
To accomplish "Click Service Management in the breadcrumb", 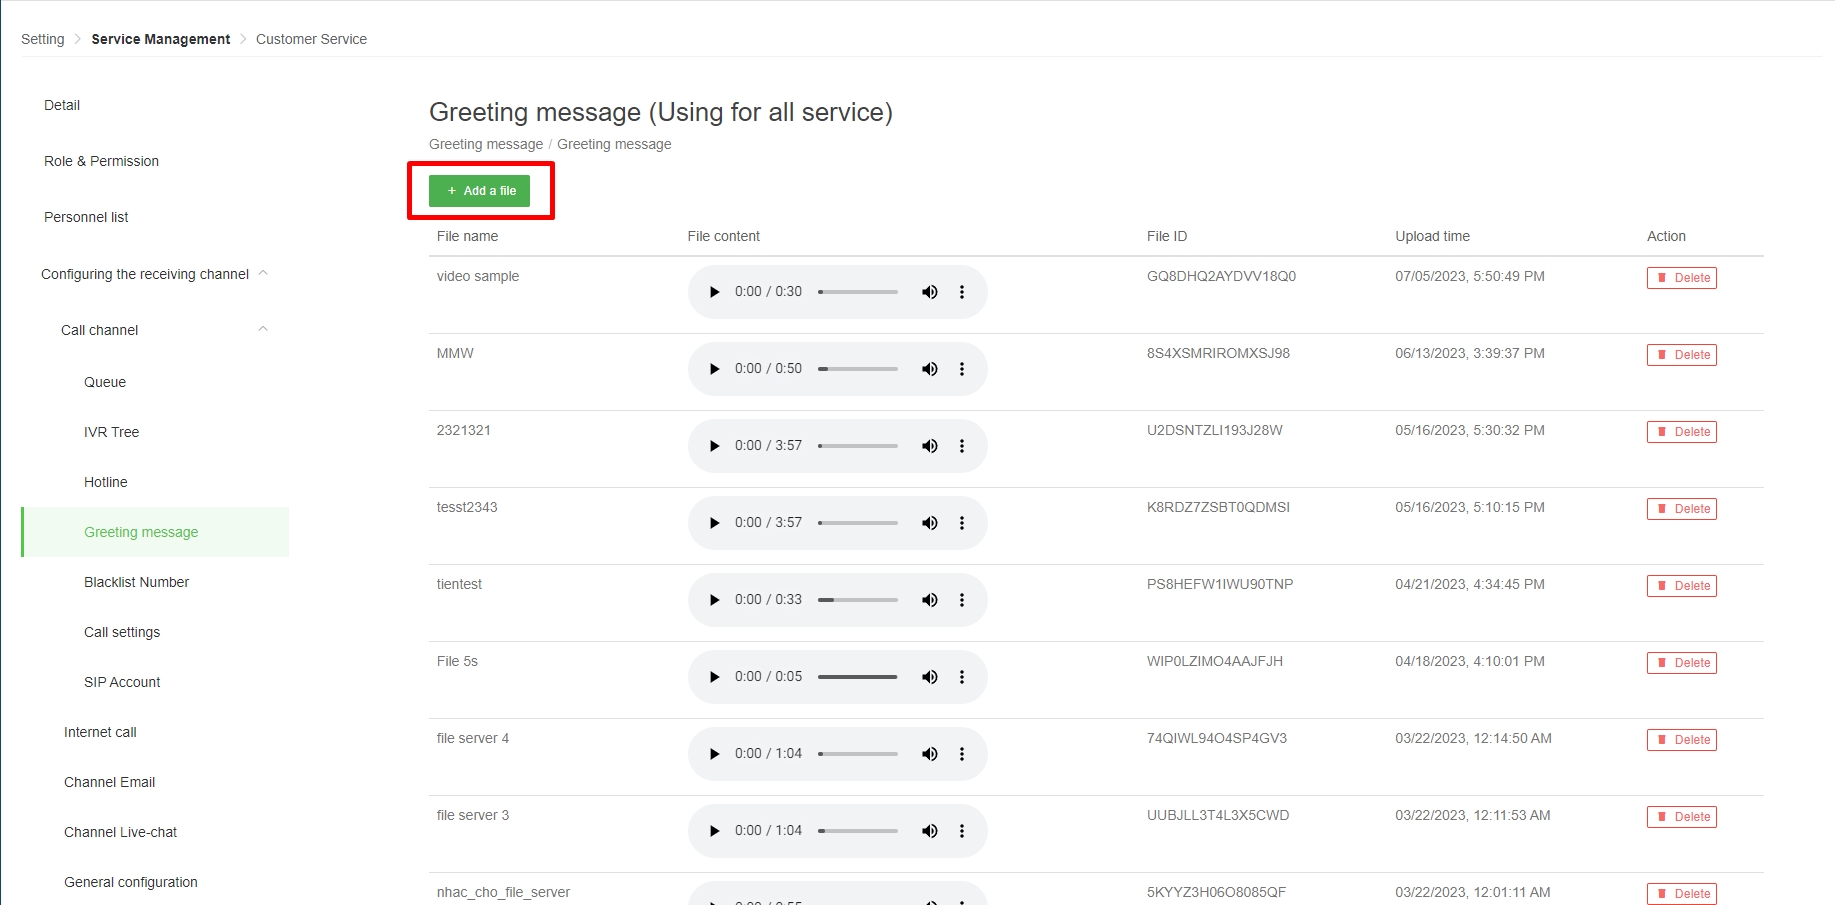I will (160, 39).
